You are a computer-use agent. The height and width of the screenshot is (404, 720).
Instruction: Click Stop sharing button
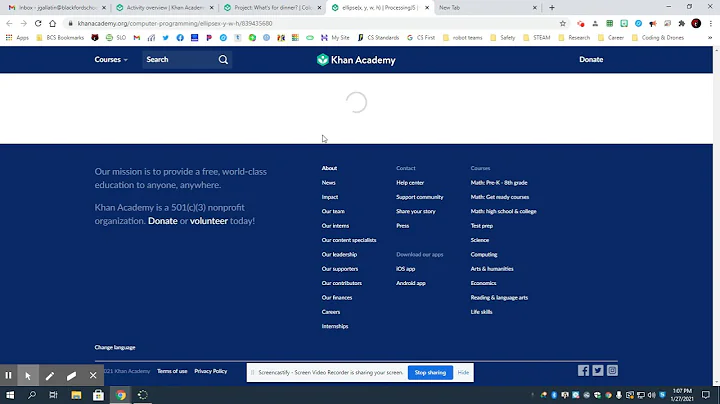coord(430,373)
